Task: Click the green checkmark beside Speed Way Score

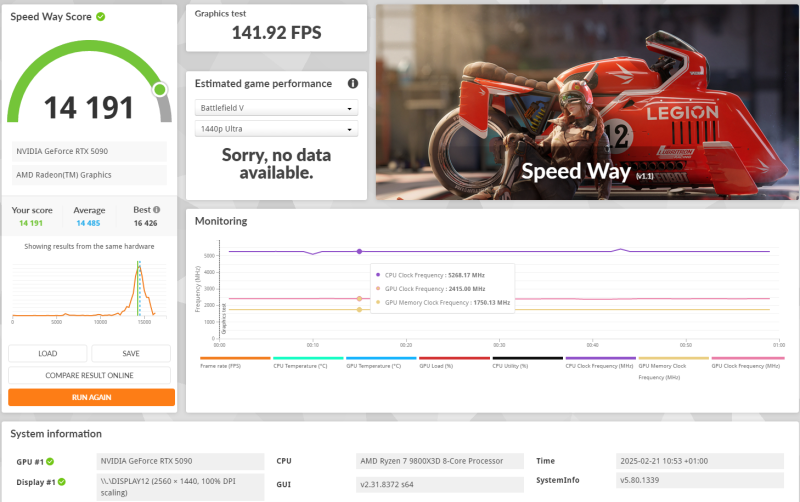Action: coord(101,17)
